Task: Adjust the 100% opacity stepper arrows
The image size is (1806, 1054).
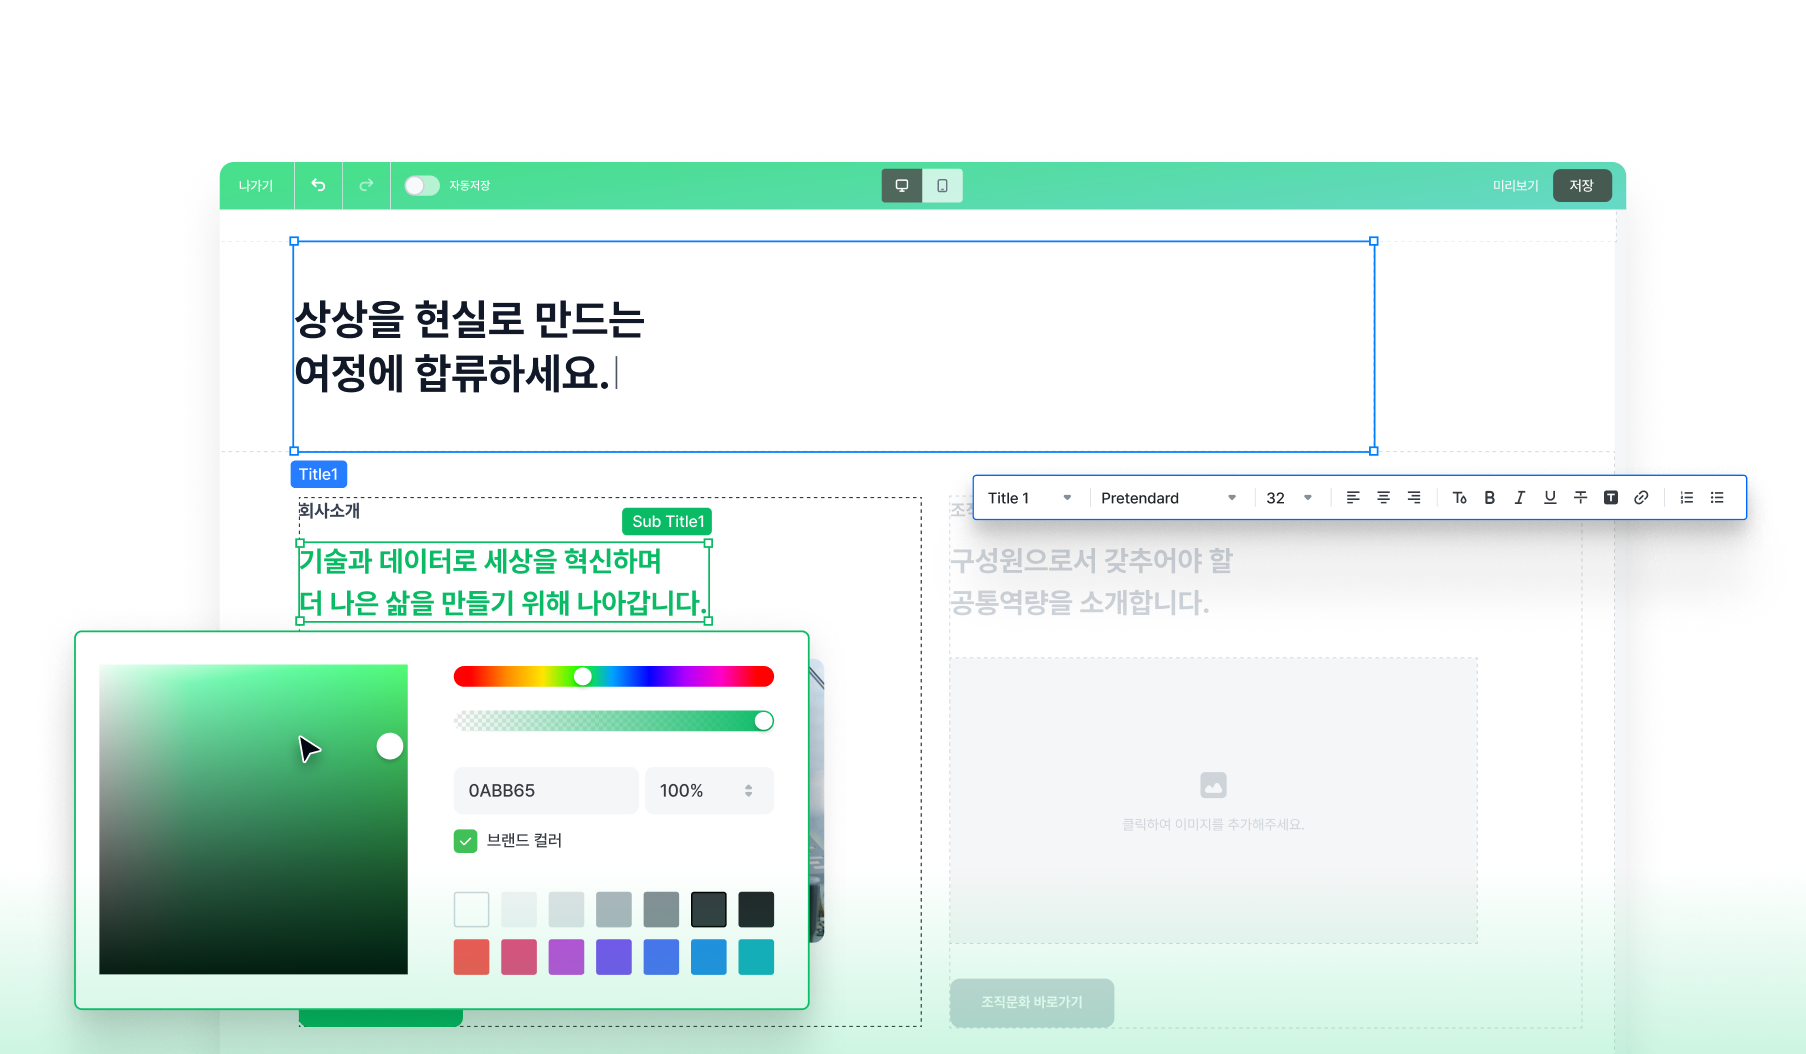Action: click(x=748, y=791)
